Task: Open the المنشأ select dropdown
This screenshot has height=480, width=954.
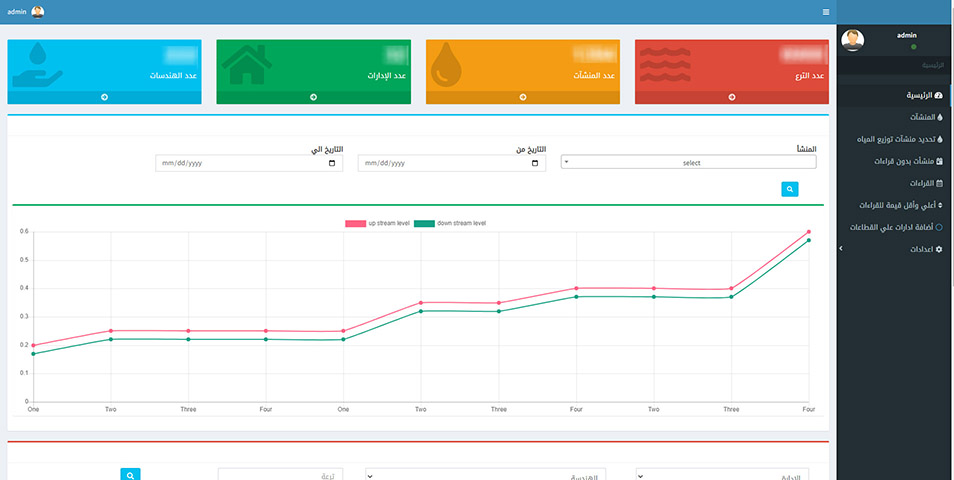Action: click(x=688, y=163)
